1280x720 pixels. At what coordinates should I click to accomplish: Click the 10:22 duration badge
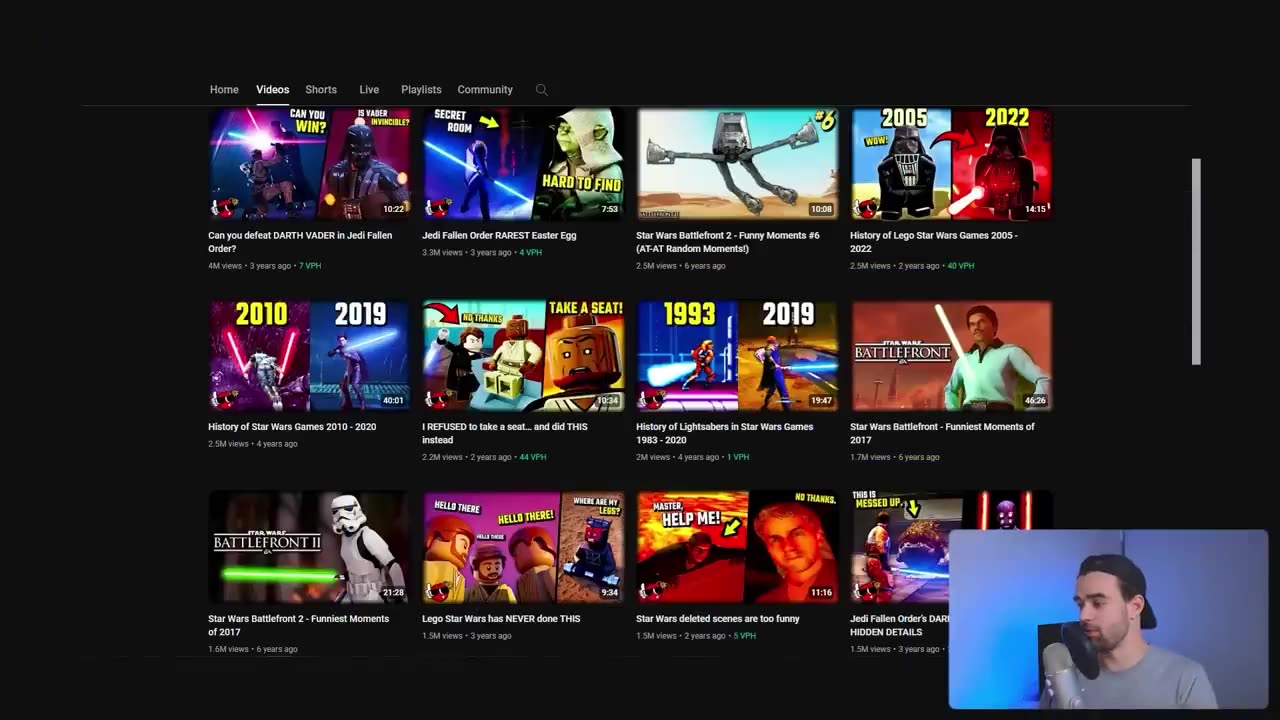point(394,209)
